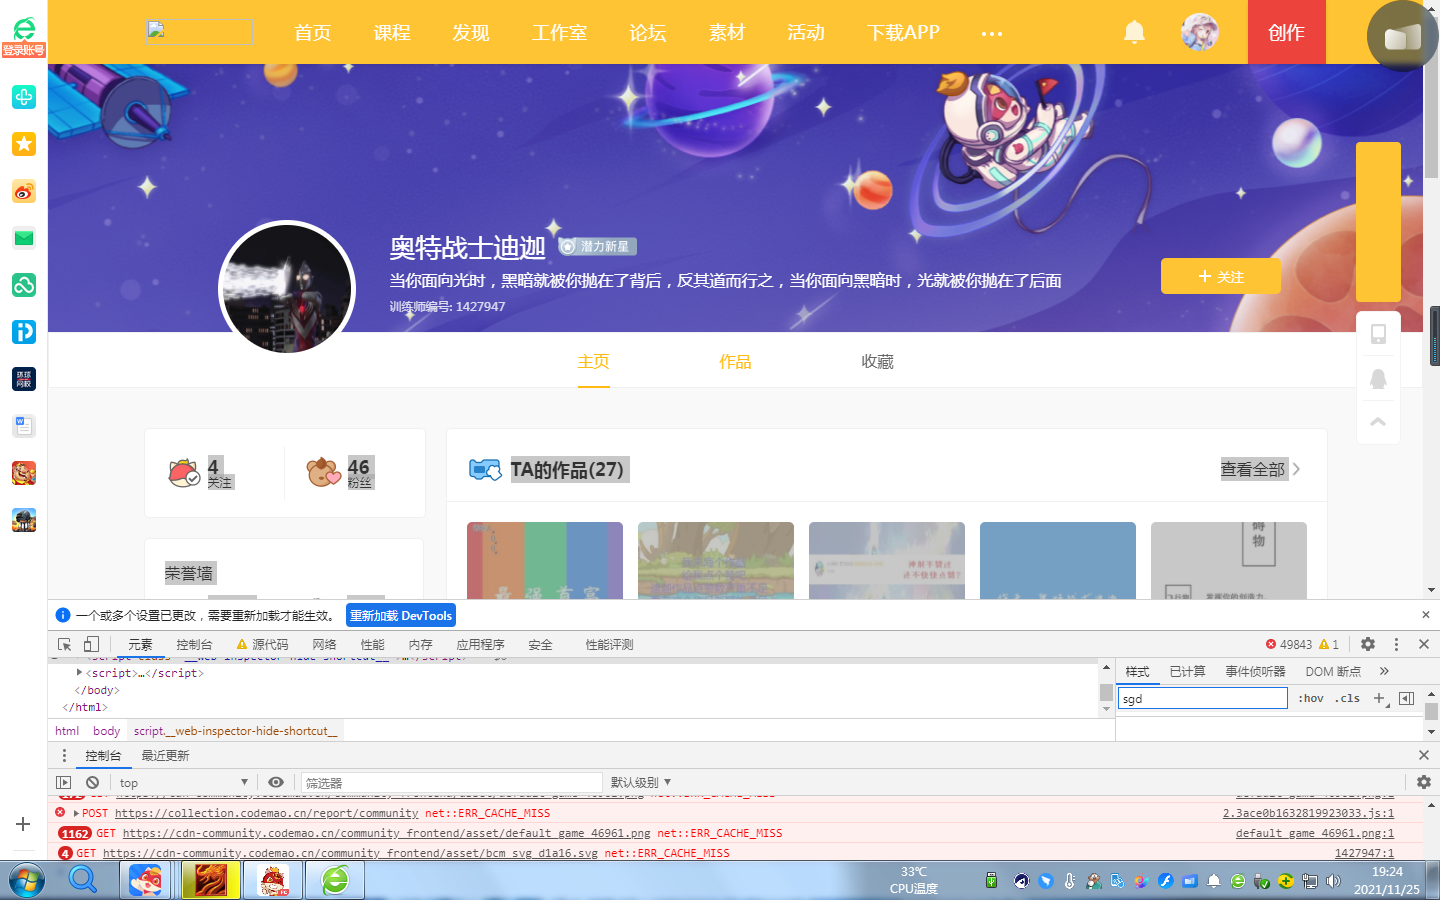Open the 360 browser icon on the taskbar
1440x900 pixels.
pyautogui.click(x=335, y=880)
